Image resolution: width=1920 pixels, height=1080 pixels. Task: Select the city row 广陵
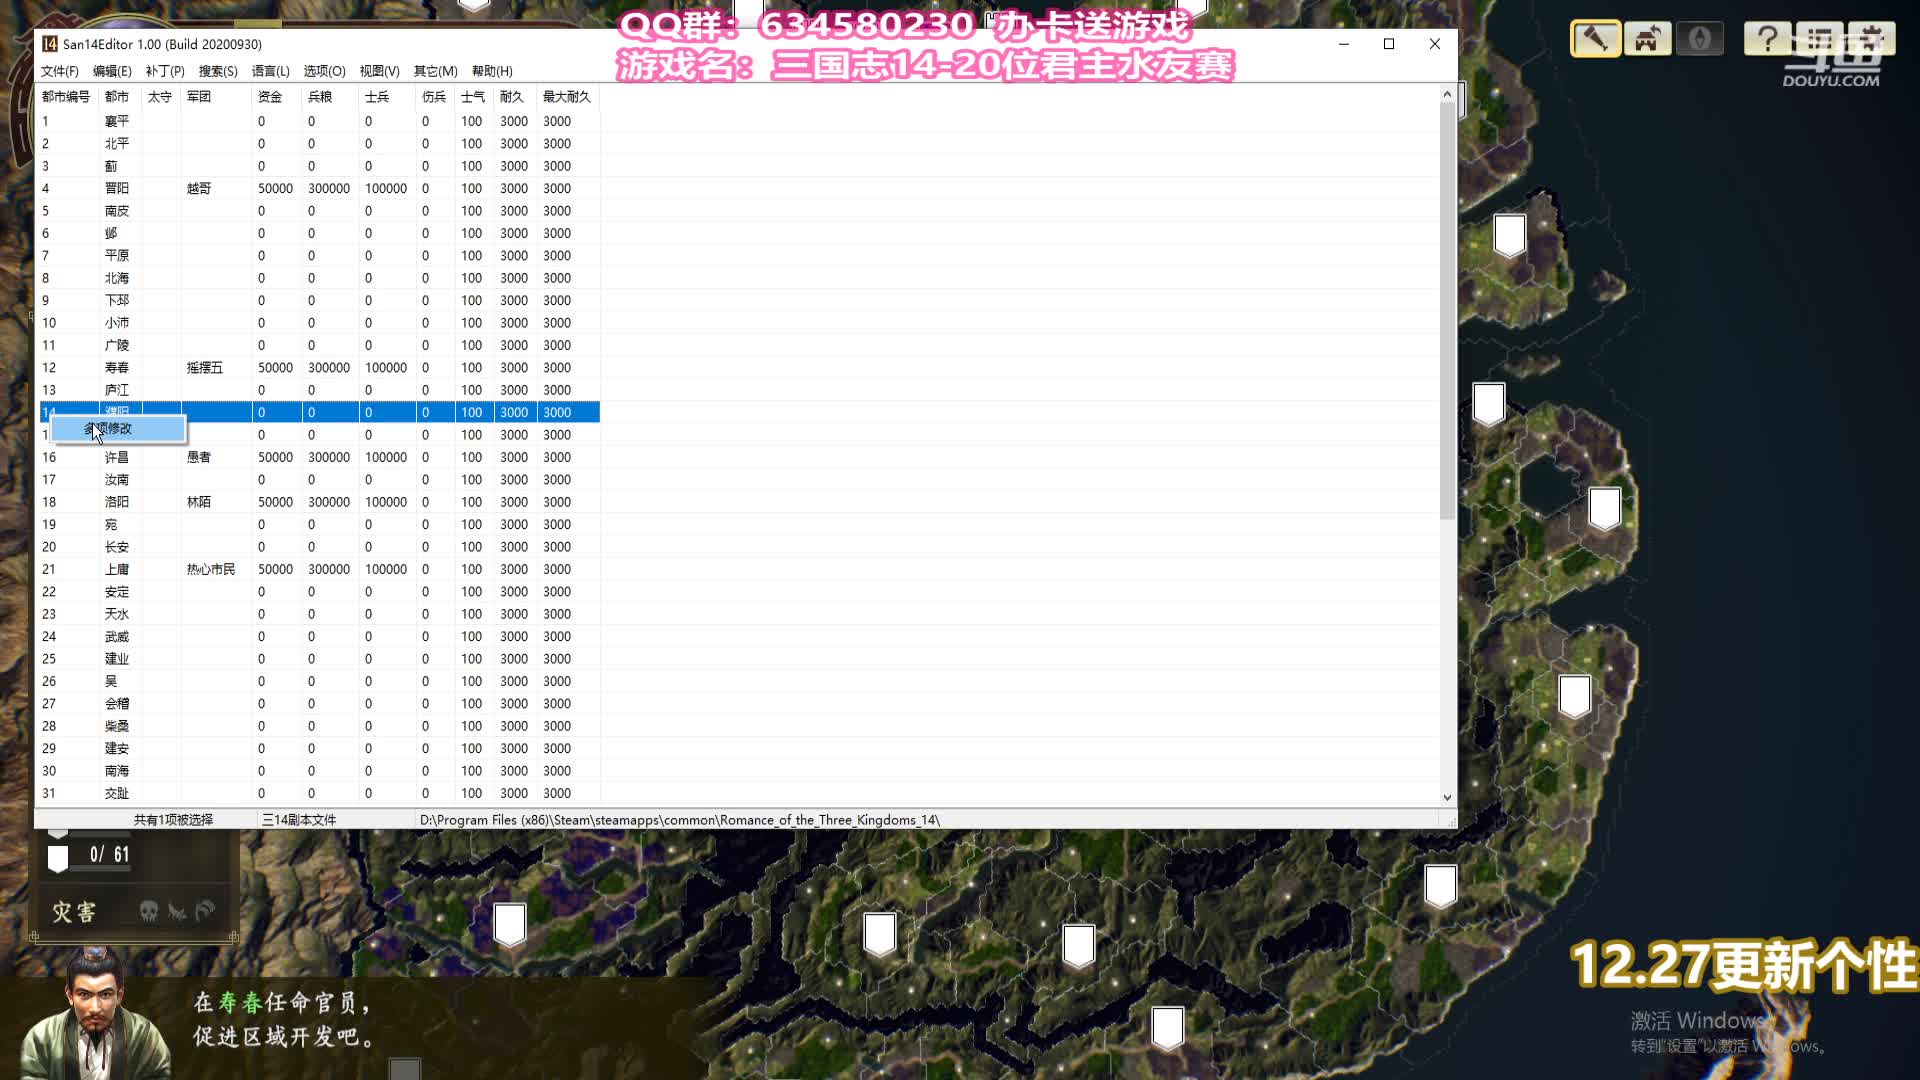click(320, 345)
